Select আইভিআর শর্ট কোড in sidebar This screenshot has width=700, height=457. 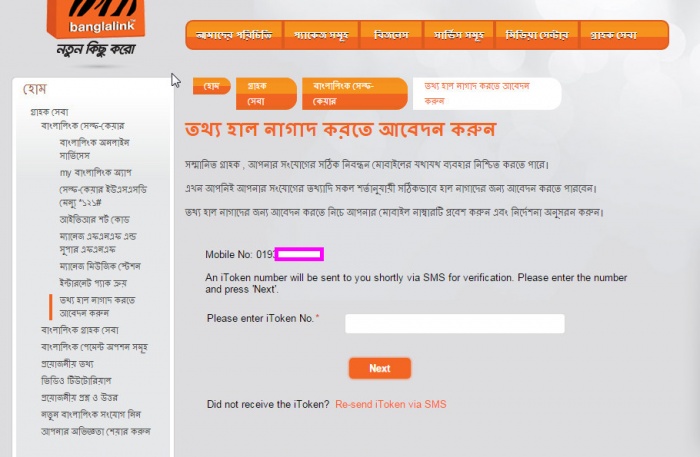point(95,219)
